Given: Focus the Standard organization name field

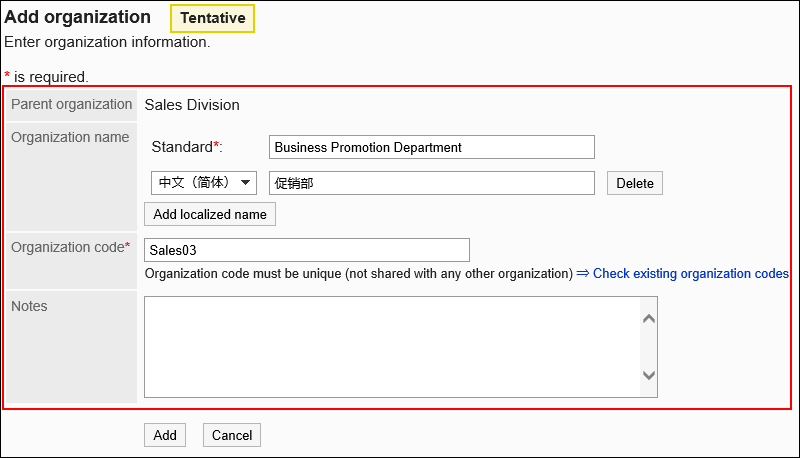Looking at the screenshot, I should (x=432, y=147).
